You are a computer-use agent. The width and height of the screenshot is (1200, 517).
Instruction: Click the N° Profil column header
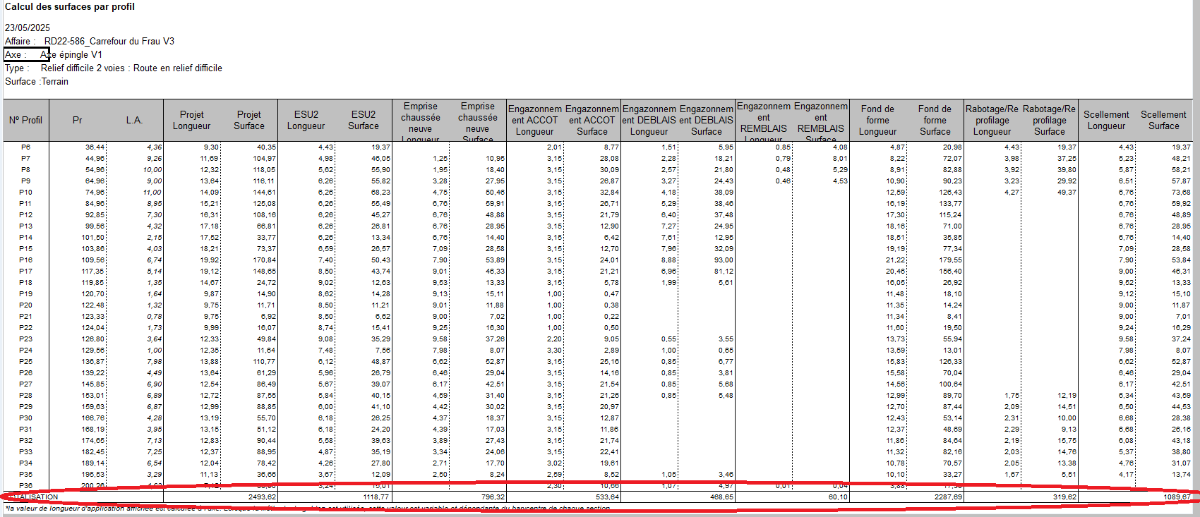pos(26,120)
